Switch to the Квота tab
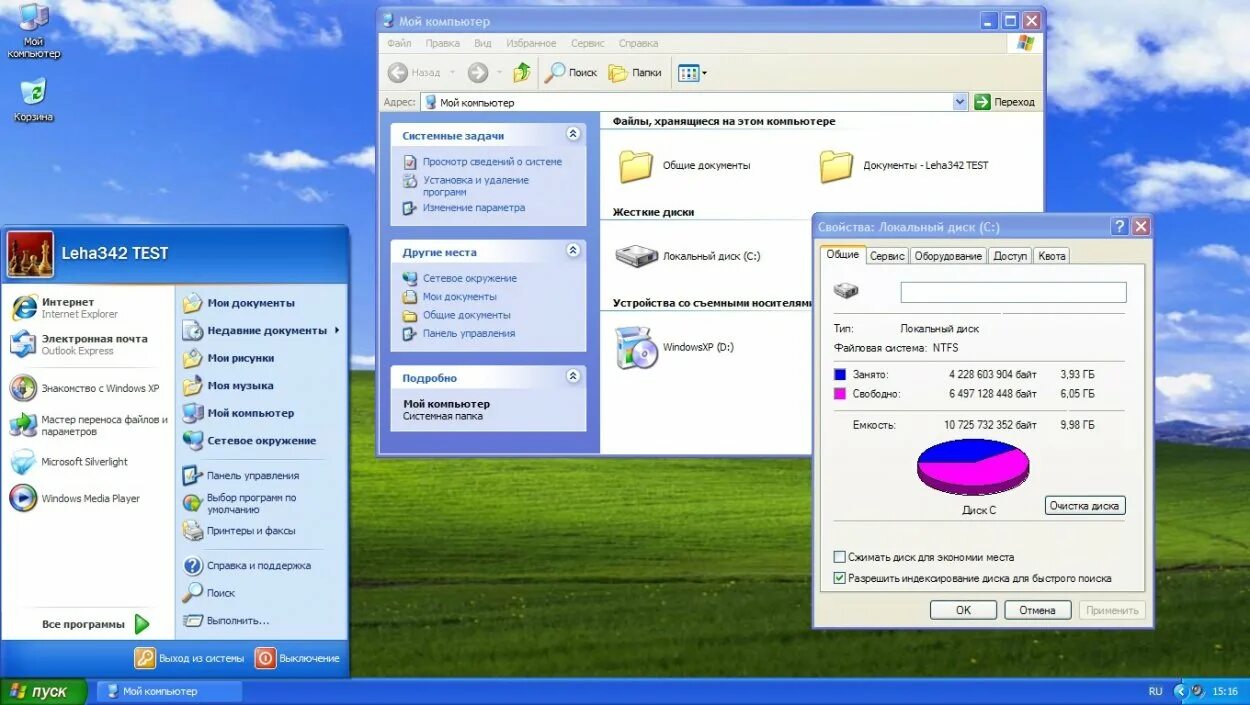 click(x=1052, y=256)
